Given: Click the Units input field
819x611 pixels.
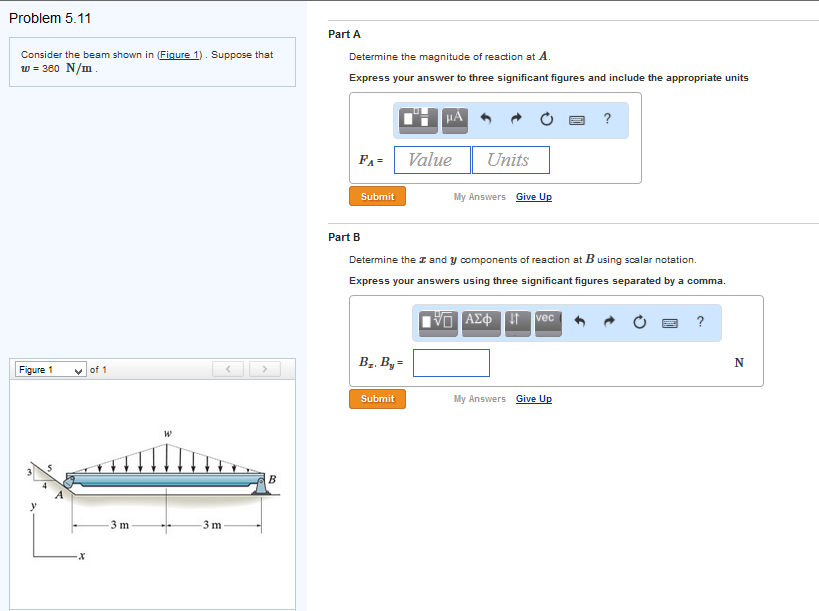Looking at the screenshot, I should [510, 160].
